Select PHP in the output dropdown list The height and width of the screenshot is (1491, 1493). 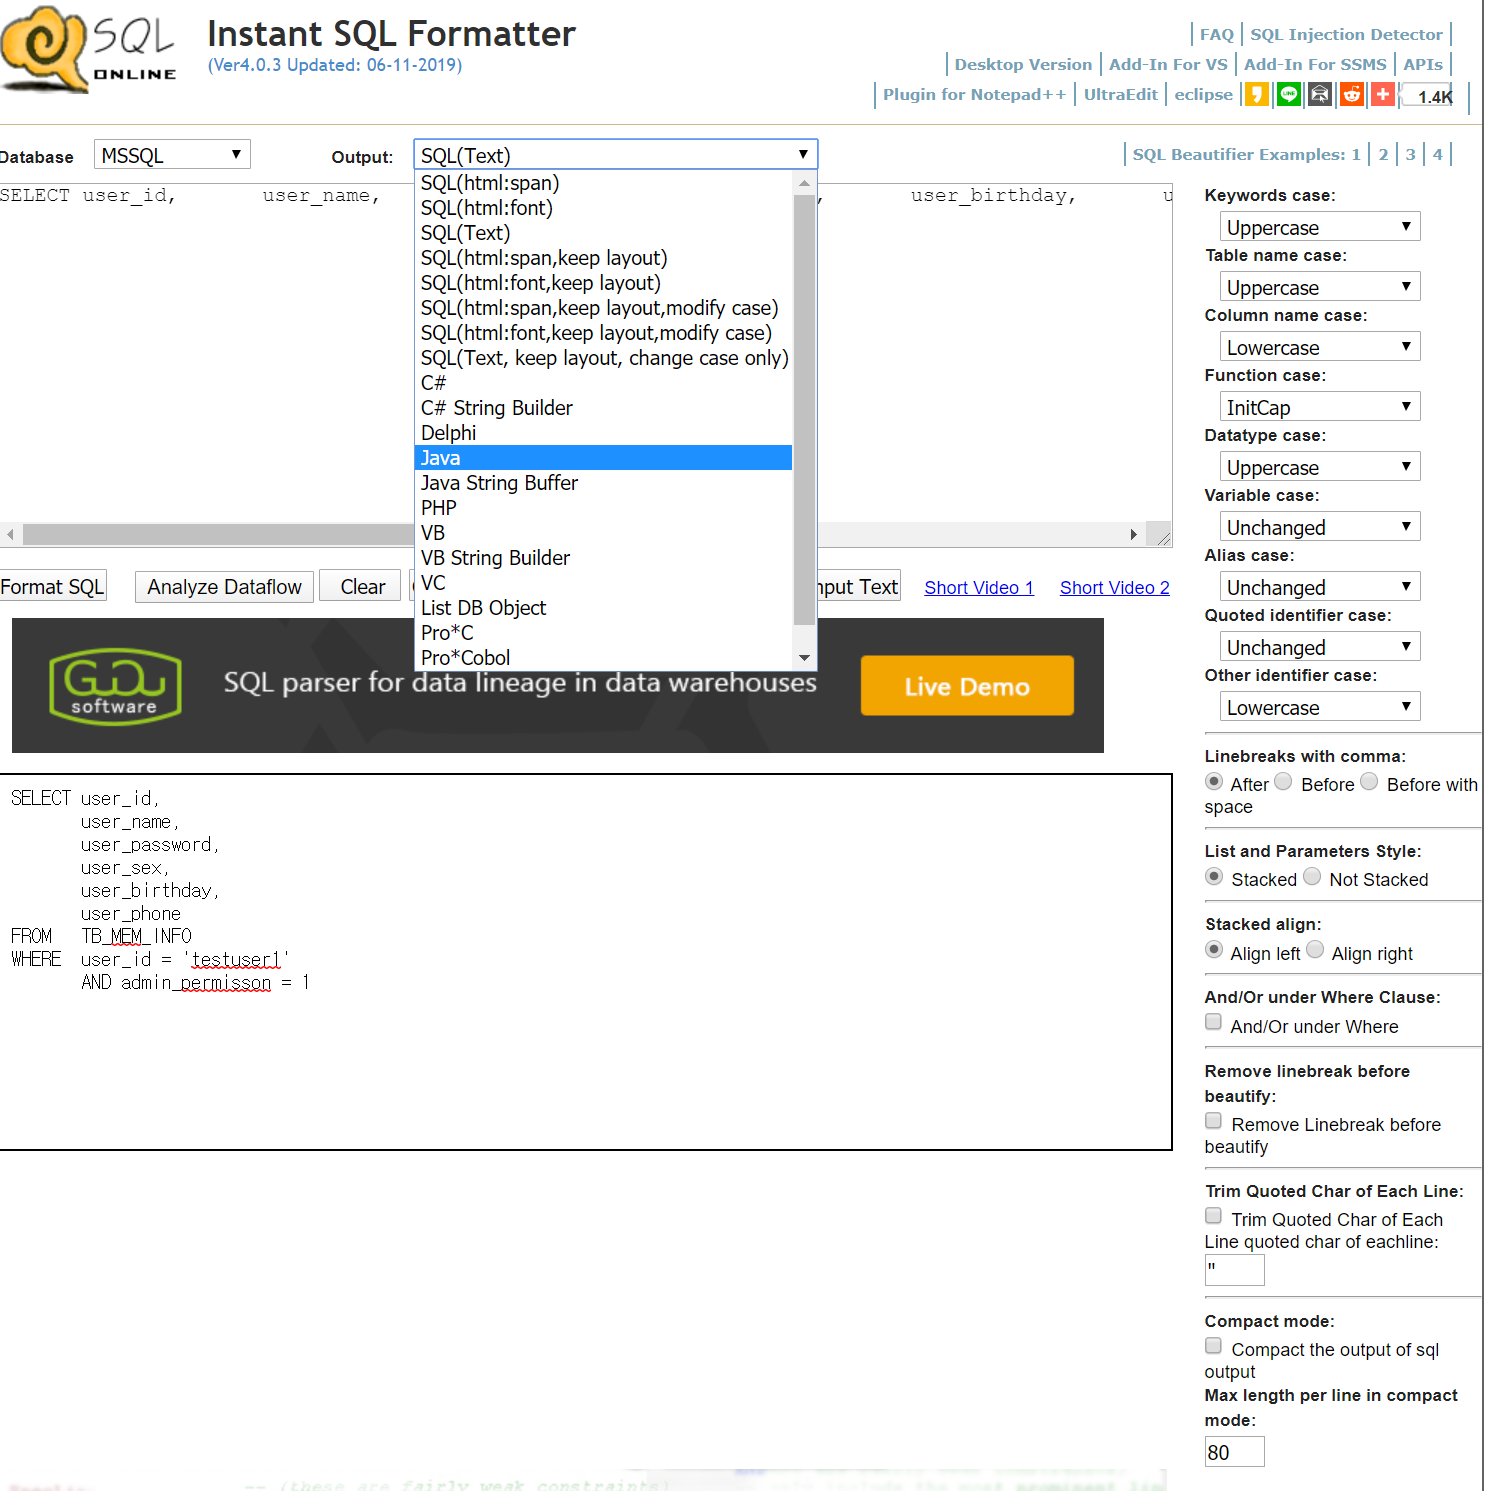click(x=438, y=508)
